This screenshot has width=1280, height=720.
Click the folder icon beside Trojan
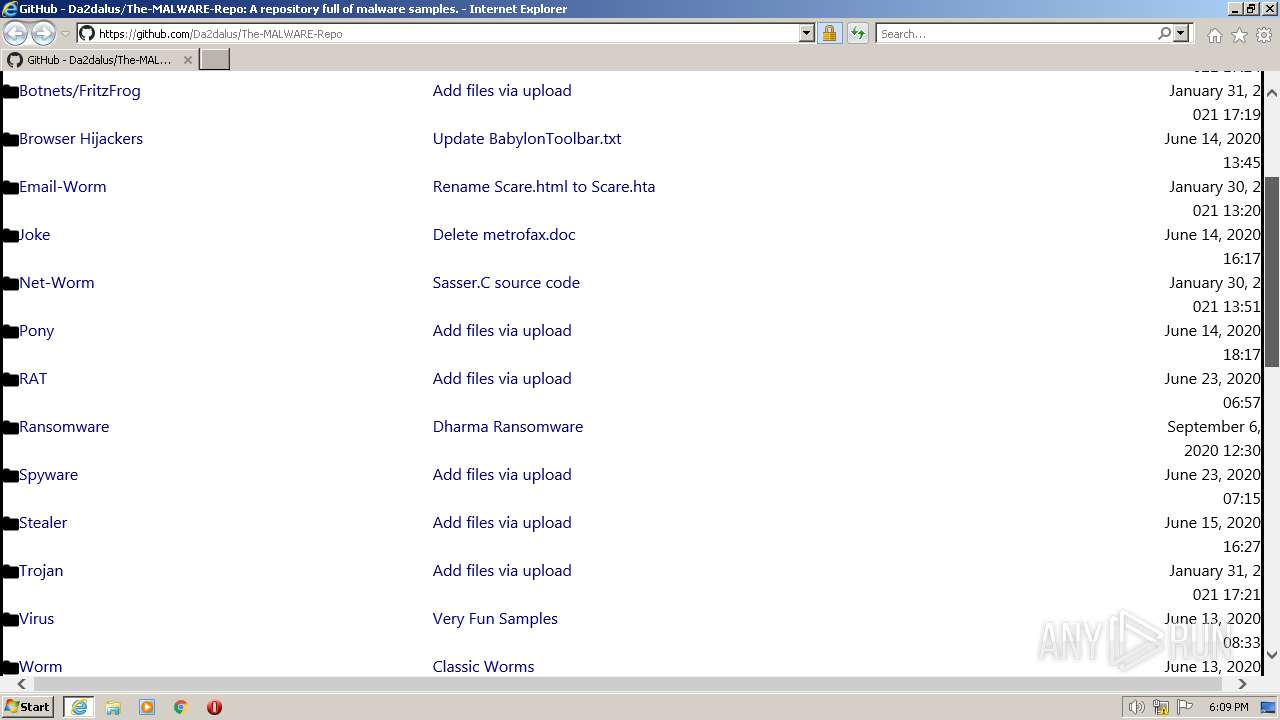click(10, 572)
